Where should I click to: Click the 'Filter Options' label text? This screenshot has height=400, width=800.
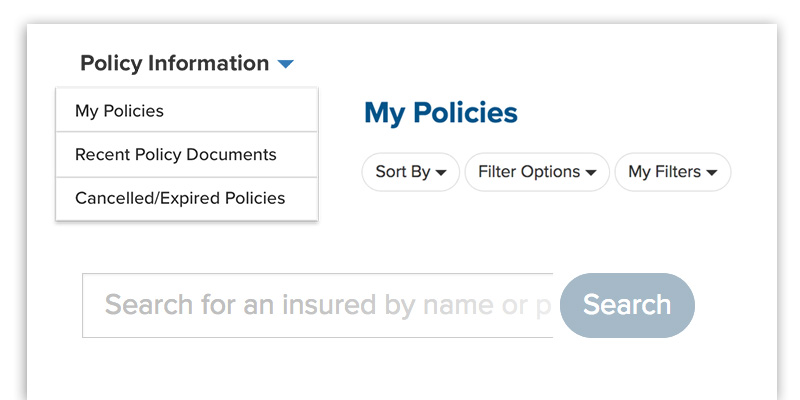[529, 172]
